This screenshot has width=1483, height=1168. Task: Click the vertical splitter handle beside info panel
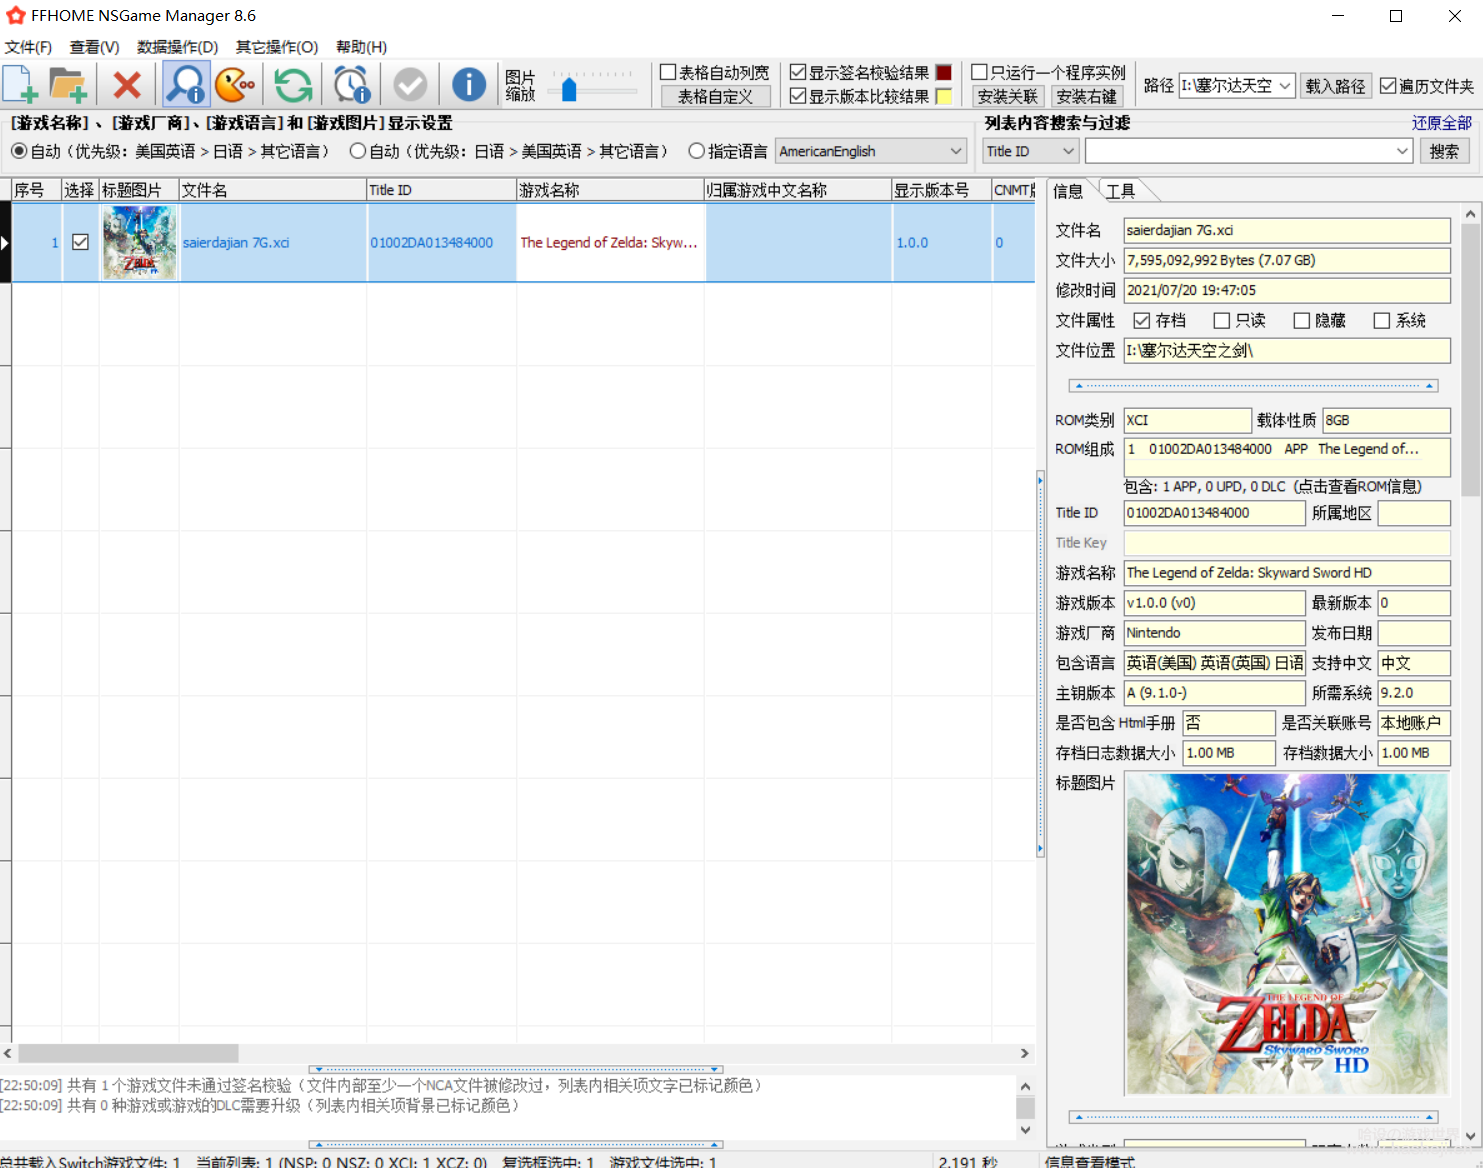click(1041, 665)
